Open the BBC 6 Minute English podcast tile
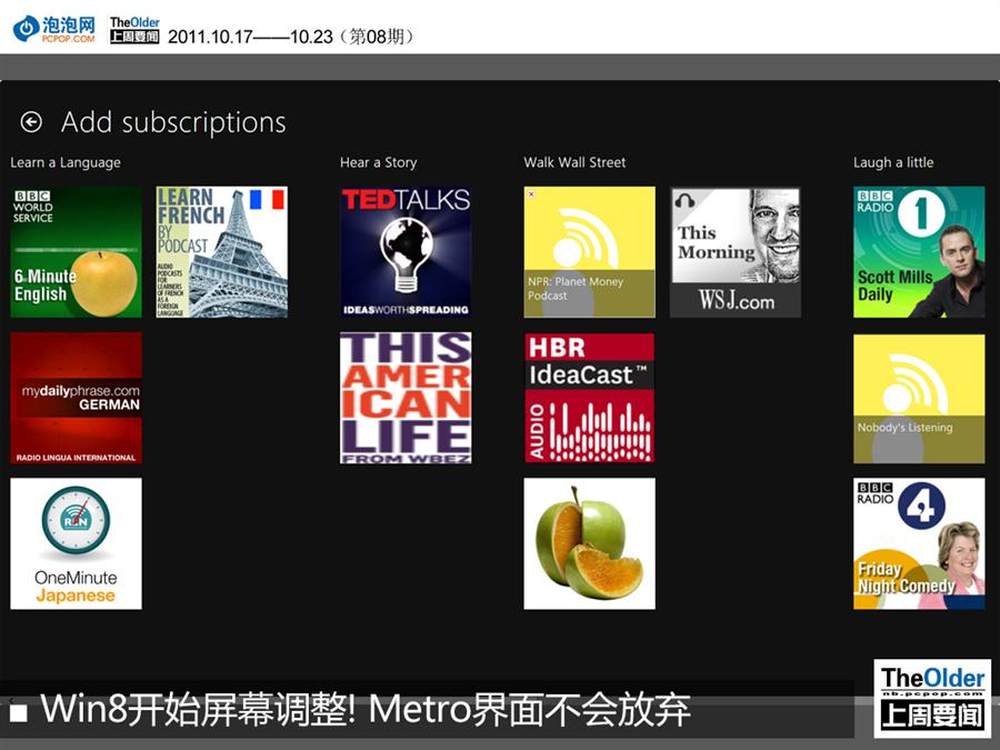The width and height of the screenshot is (1000, 750). click(x=76, y=252)
